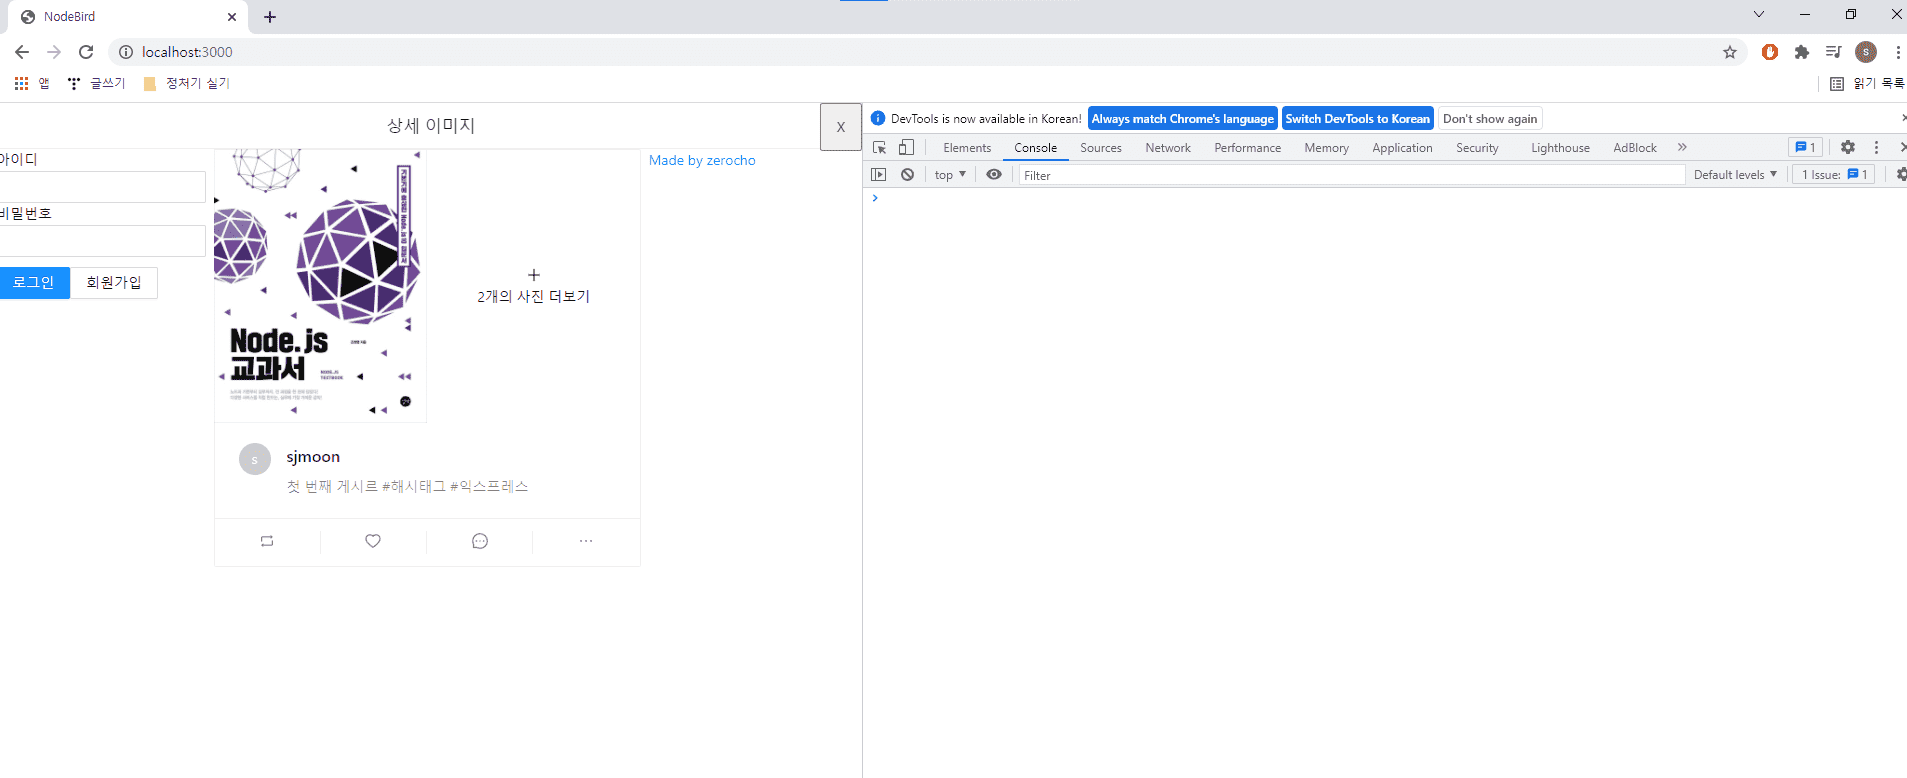
Task: Focus the console Filter field
Action: click(1352, 175)
